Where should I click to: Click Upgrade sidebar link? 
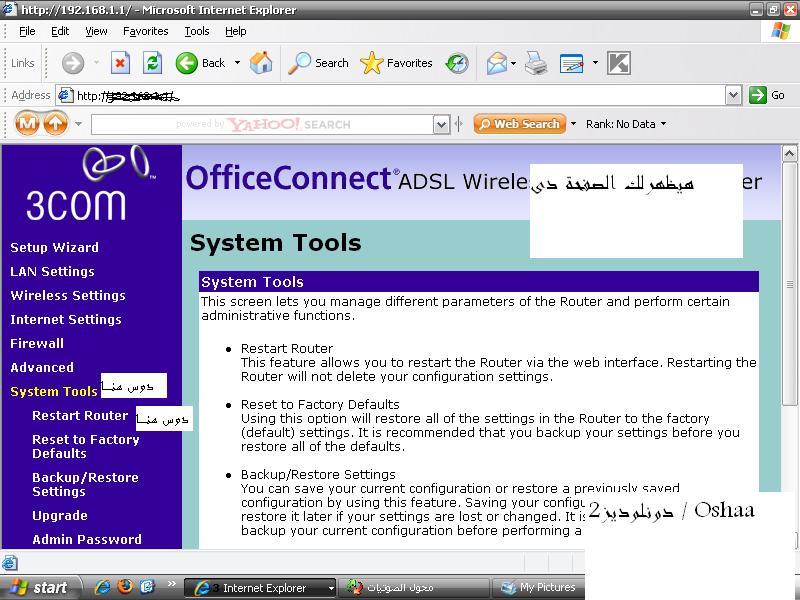60,515
